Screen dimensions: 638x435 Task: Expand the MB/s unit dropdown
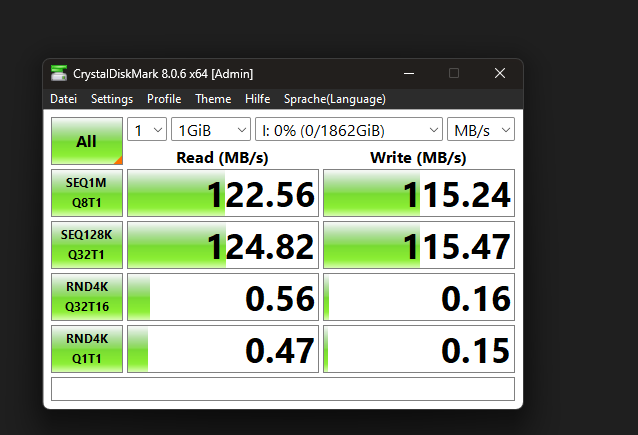[x=481, y=129]
